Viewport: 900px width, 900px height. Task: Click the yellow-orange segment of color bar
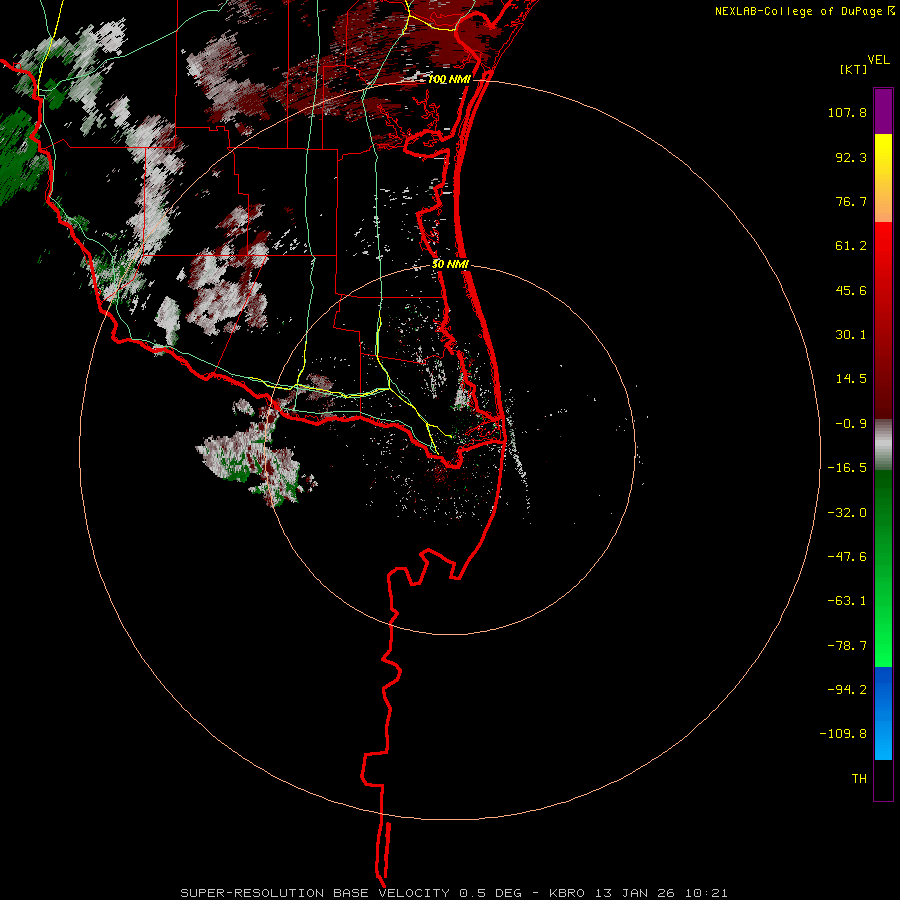click(883, 178)
